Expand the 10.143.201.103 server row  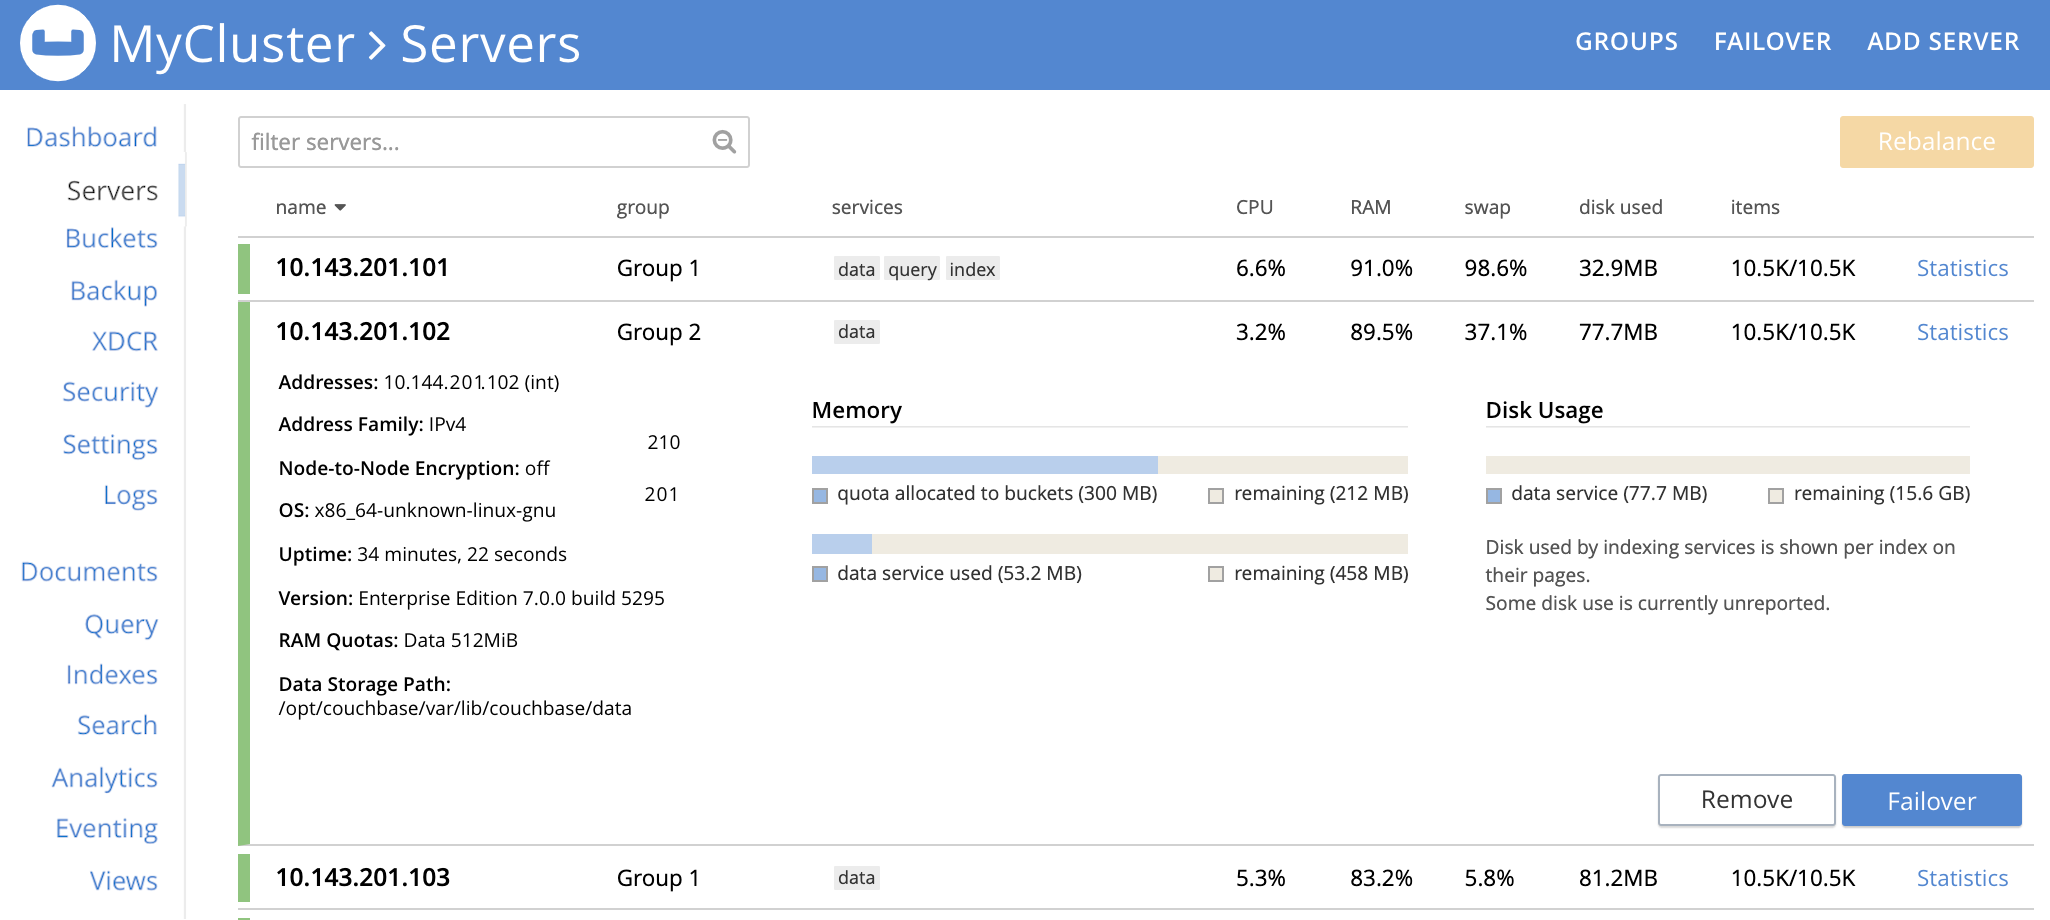click(363, 877)
